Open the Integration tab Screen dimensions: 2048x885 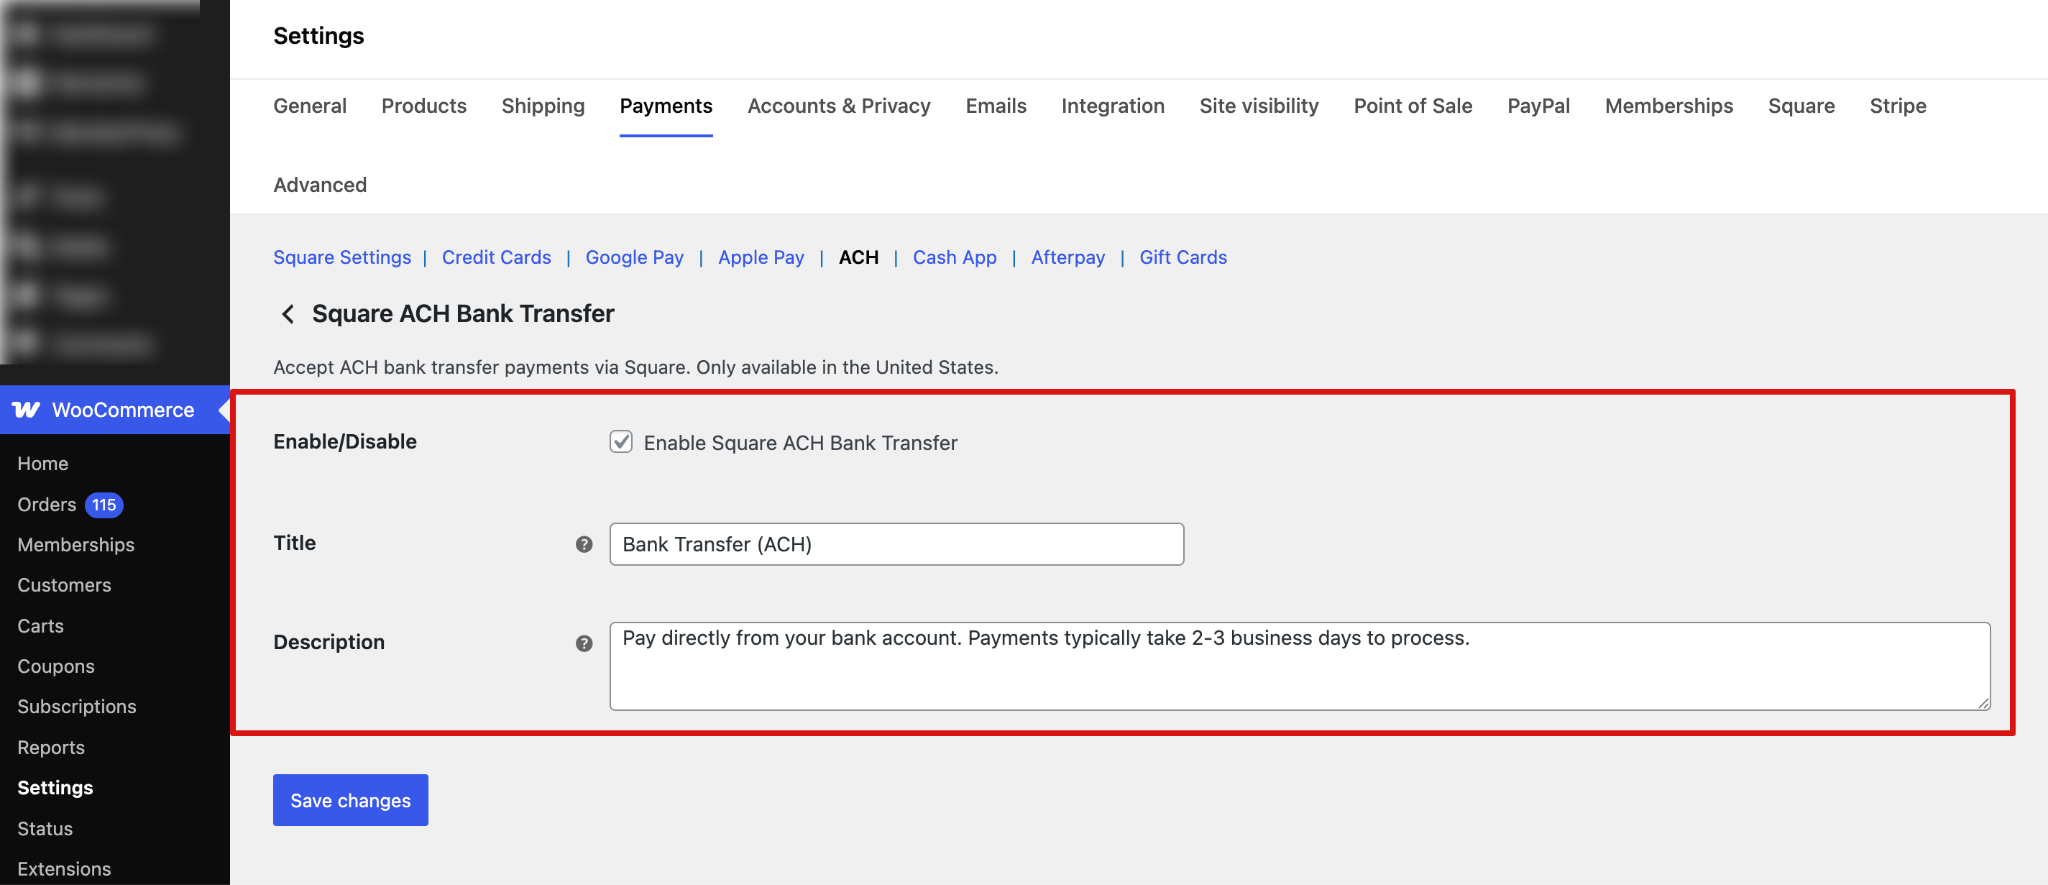(1113, 106)
